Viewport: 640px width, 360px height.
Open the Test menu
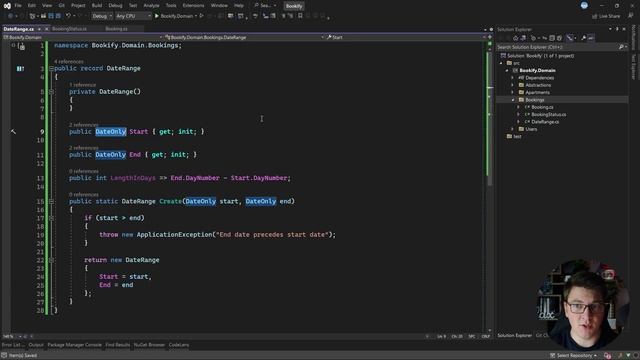133,6
